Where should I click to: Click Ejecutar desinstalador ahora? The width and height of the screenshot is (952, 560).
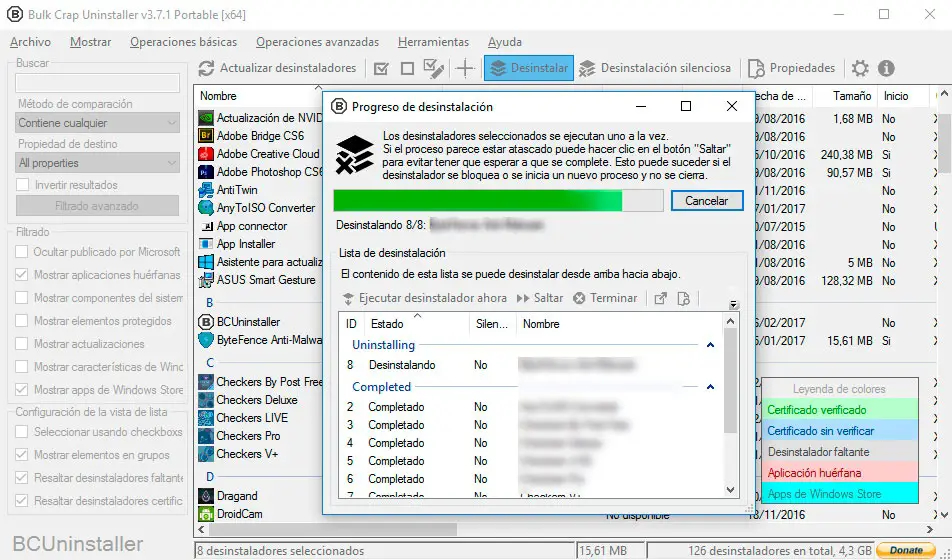click(x=424, y=298)
